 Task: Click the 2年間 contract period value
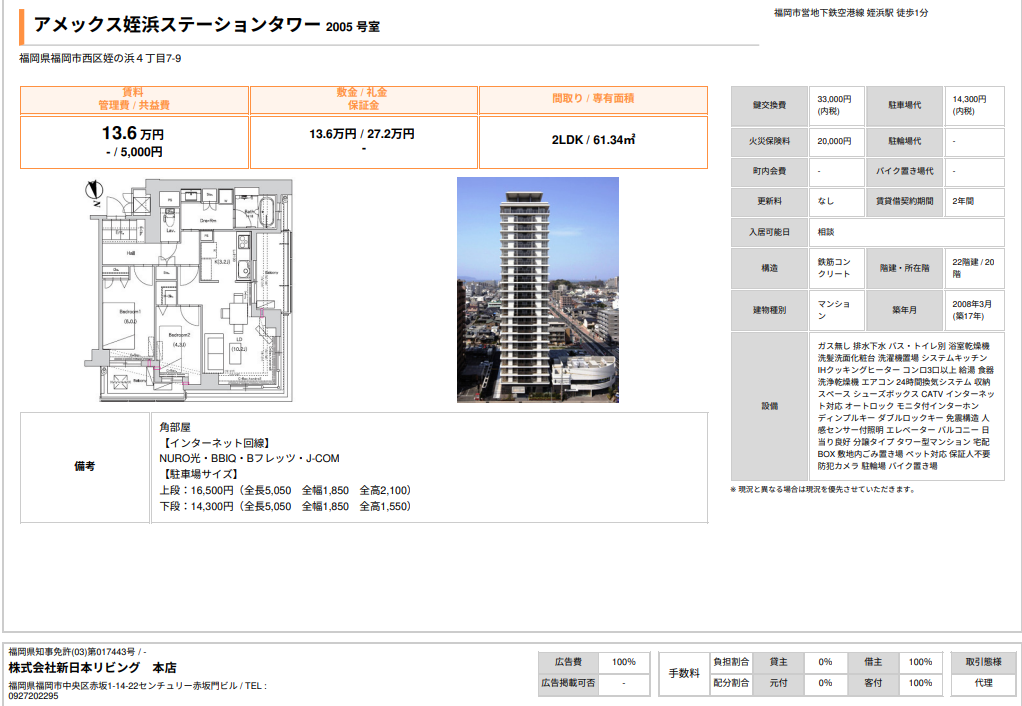point(963,201)
